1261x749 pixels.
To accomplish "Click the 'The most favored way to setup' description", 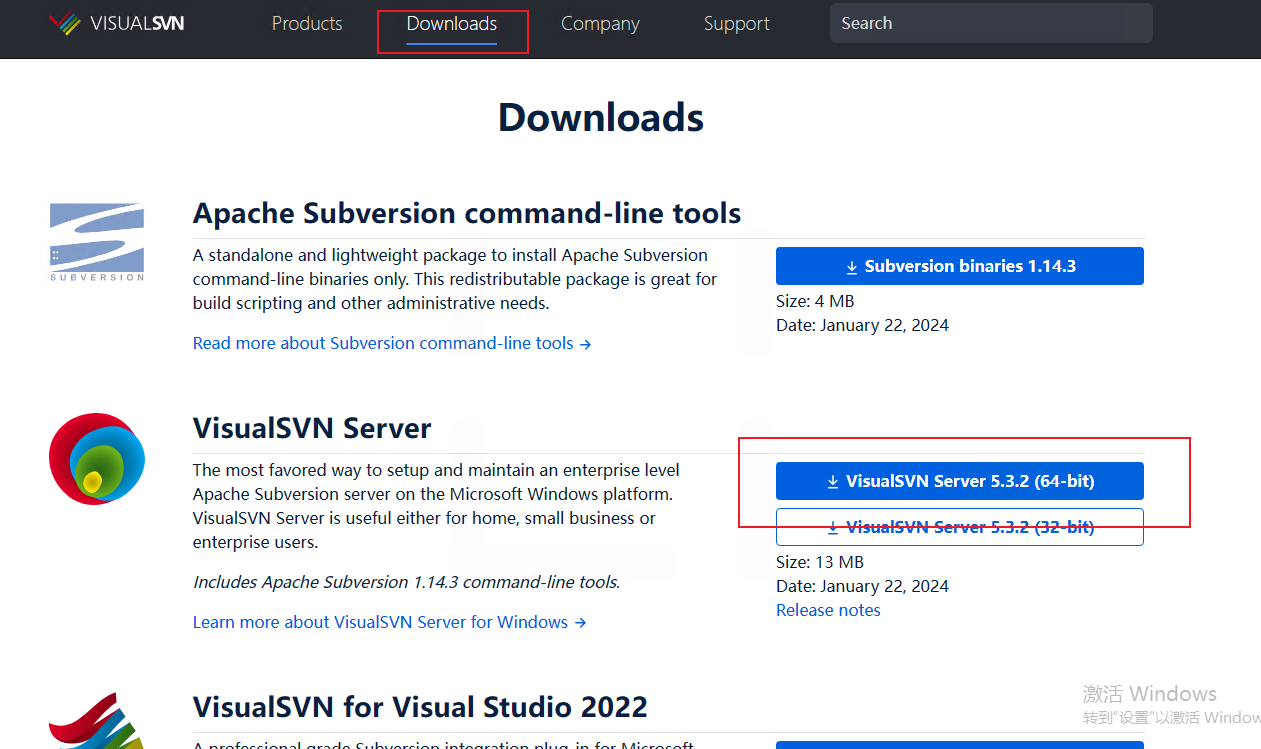I will [x=436, y=506].
